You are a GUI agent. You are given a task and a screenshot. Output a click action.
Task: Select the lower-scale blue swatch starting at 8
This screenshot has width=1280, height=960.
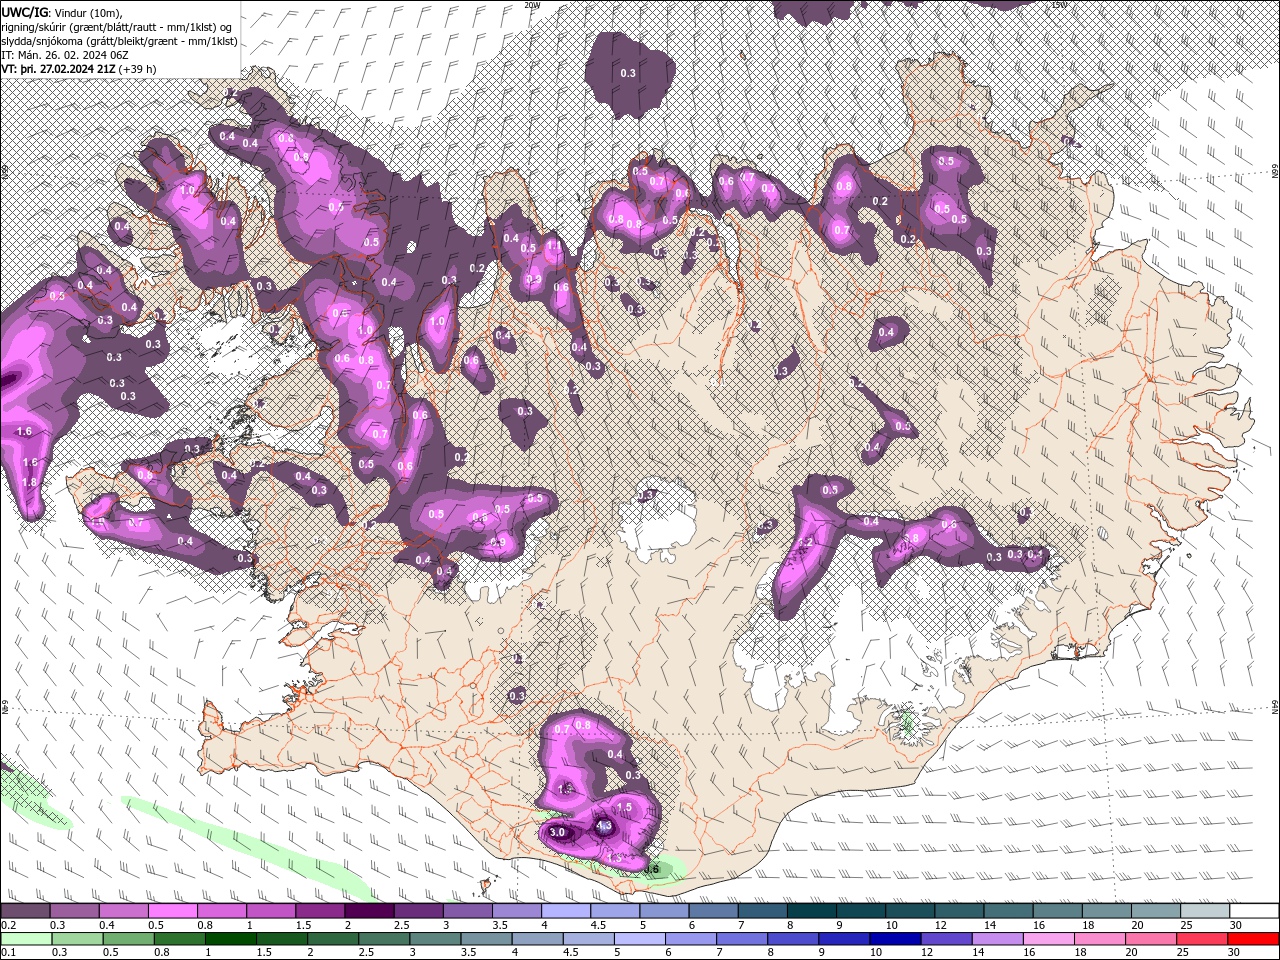pyautogui.click(x=793, y=939)
